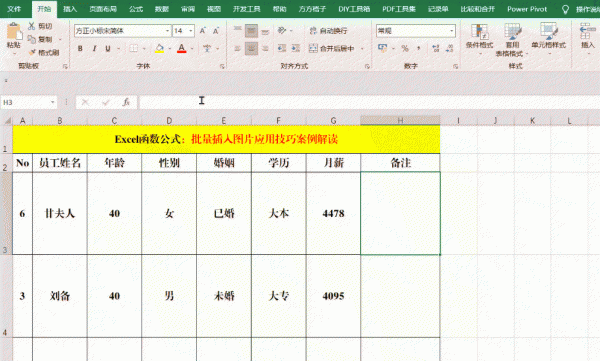
Task: Align text to the bottom
Action: 265,31
